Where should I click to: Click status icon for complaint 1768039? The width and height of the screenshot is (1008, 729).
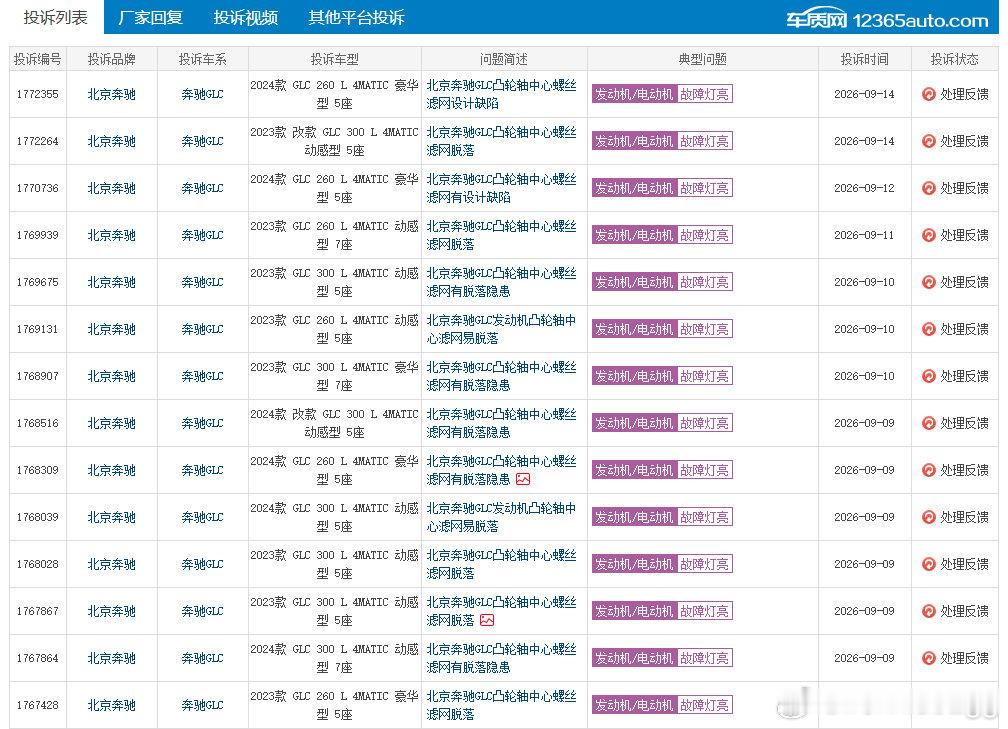(x=928, y=517)
